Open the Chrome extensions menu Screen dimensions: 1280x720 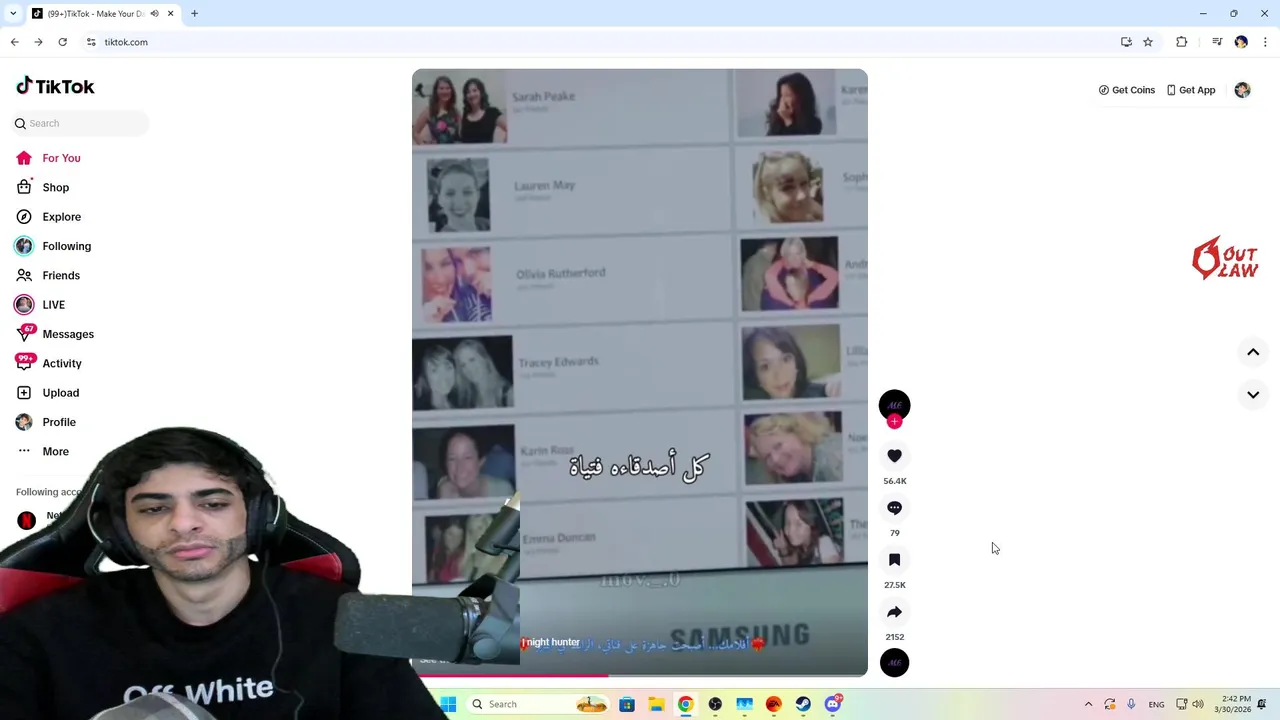pyautogui.click(x=1182, y=42)
